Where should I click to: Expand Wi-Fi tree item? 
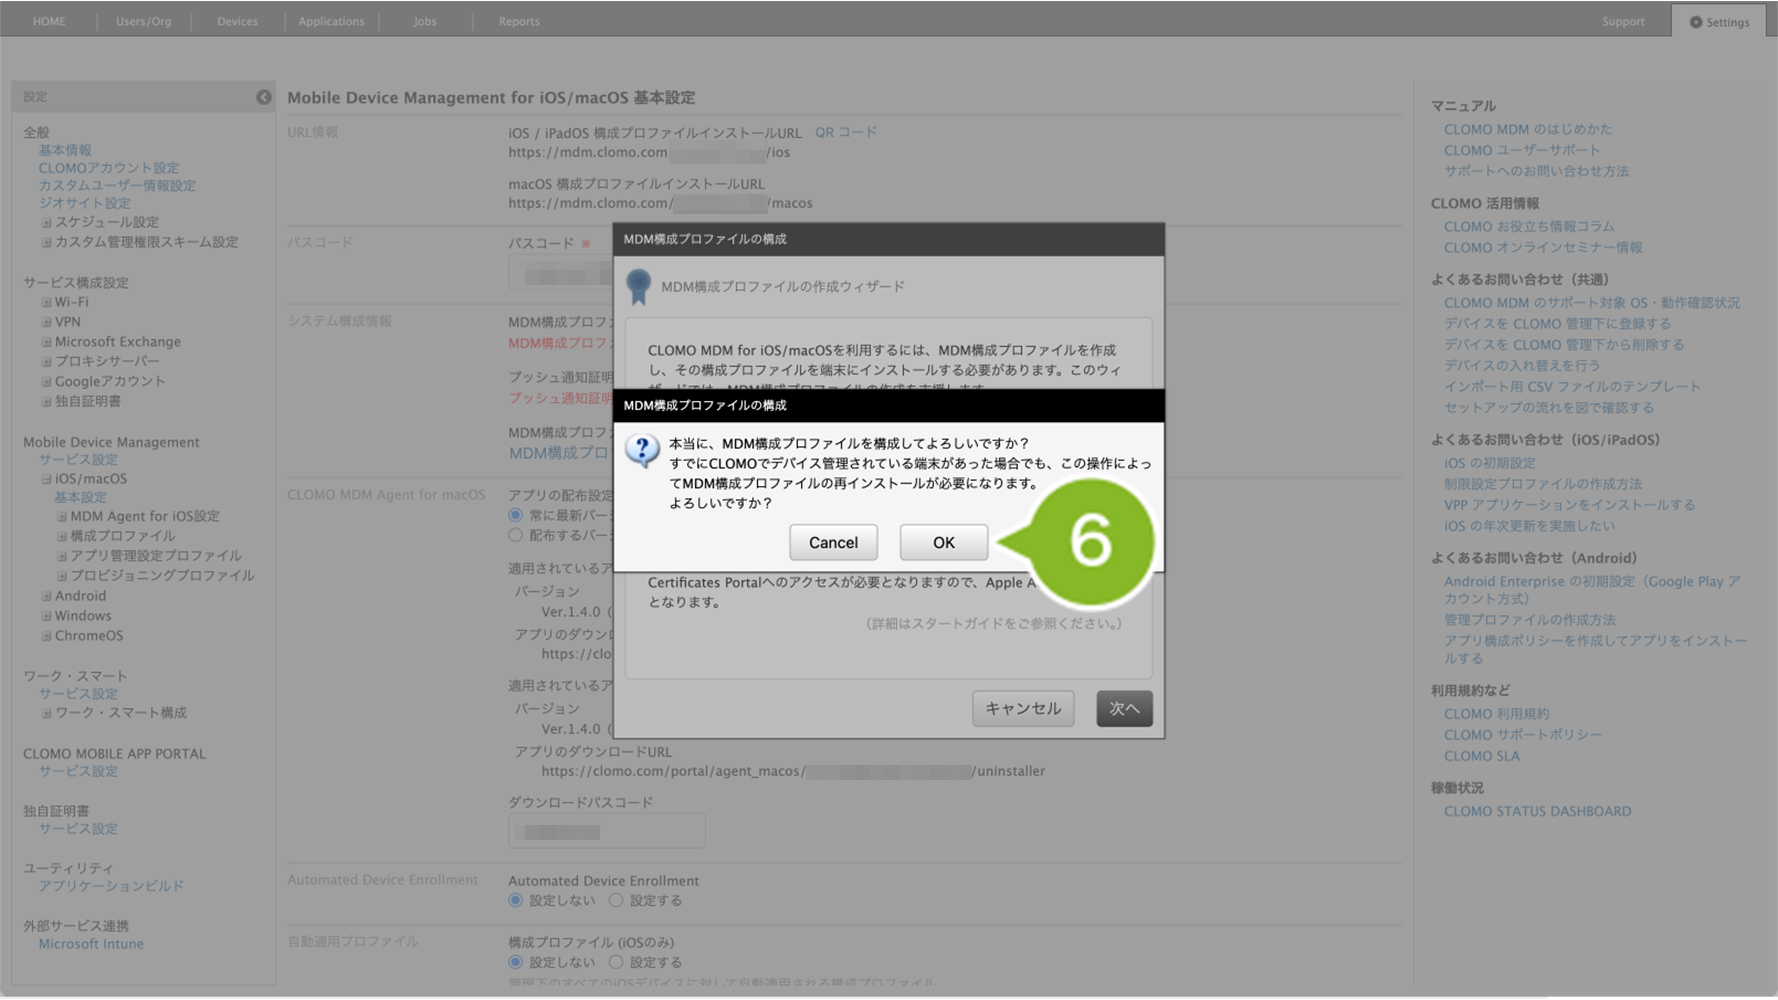[46, 302]
